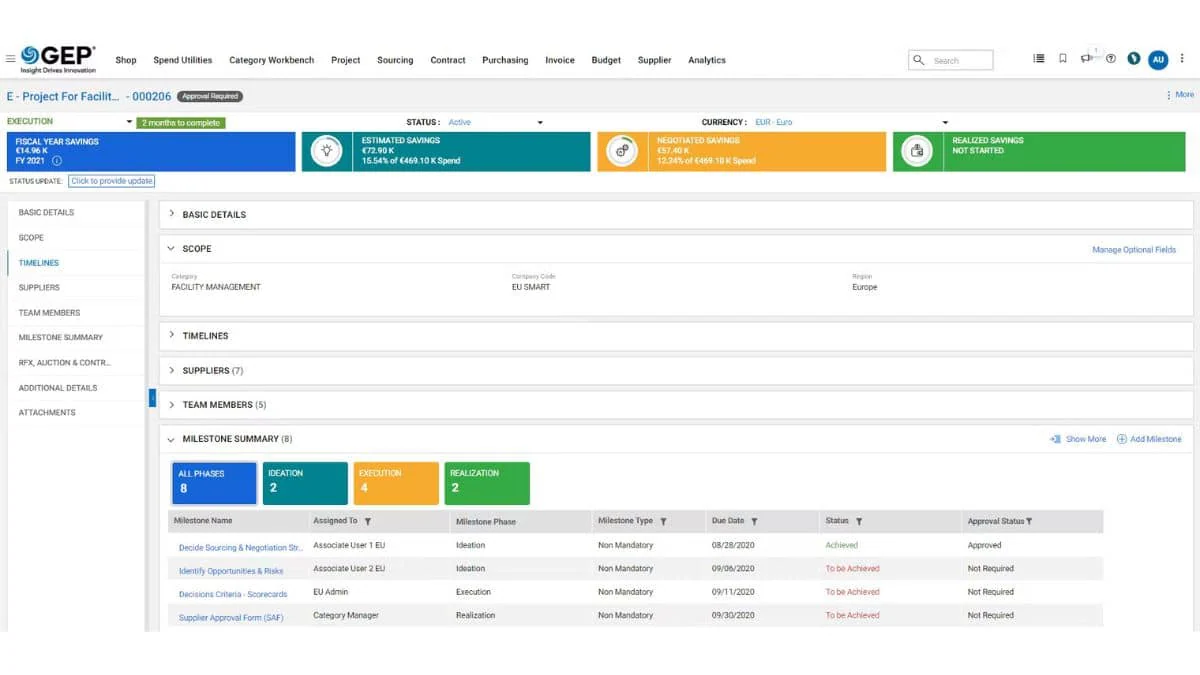Screen dimensions: 1200x675
Task: Select the REALIZATION 2 phase tile
Action: click(x=487, y=483)
